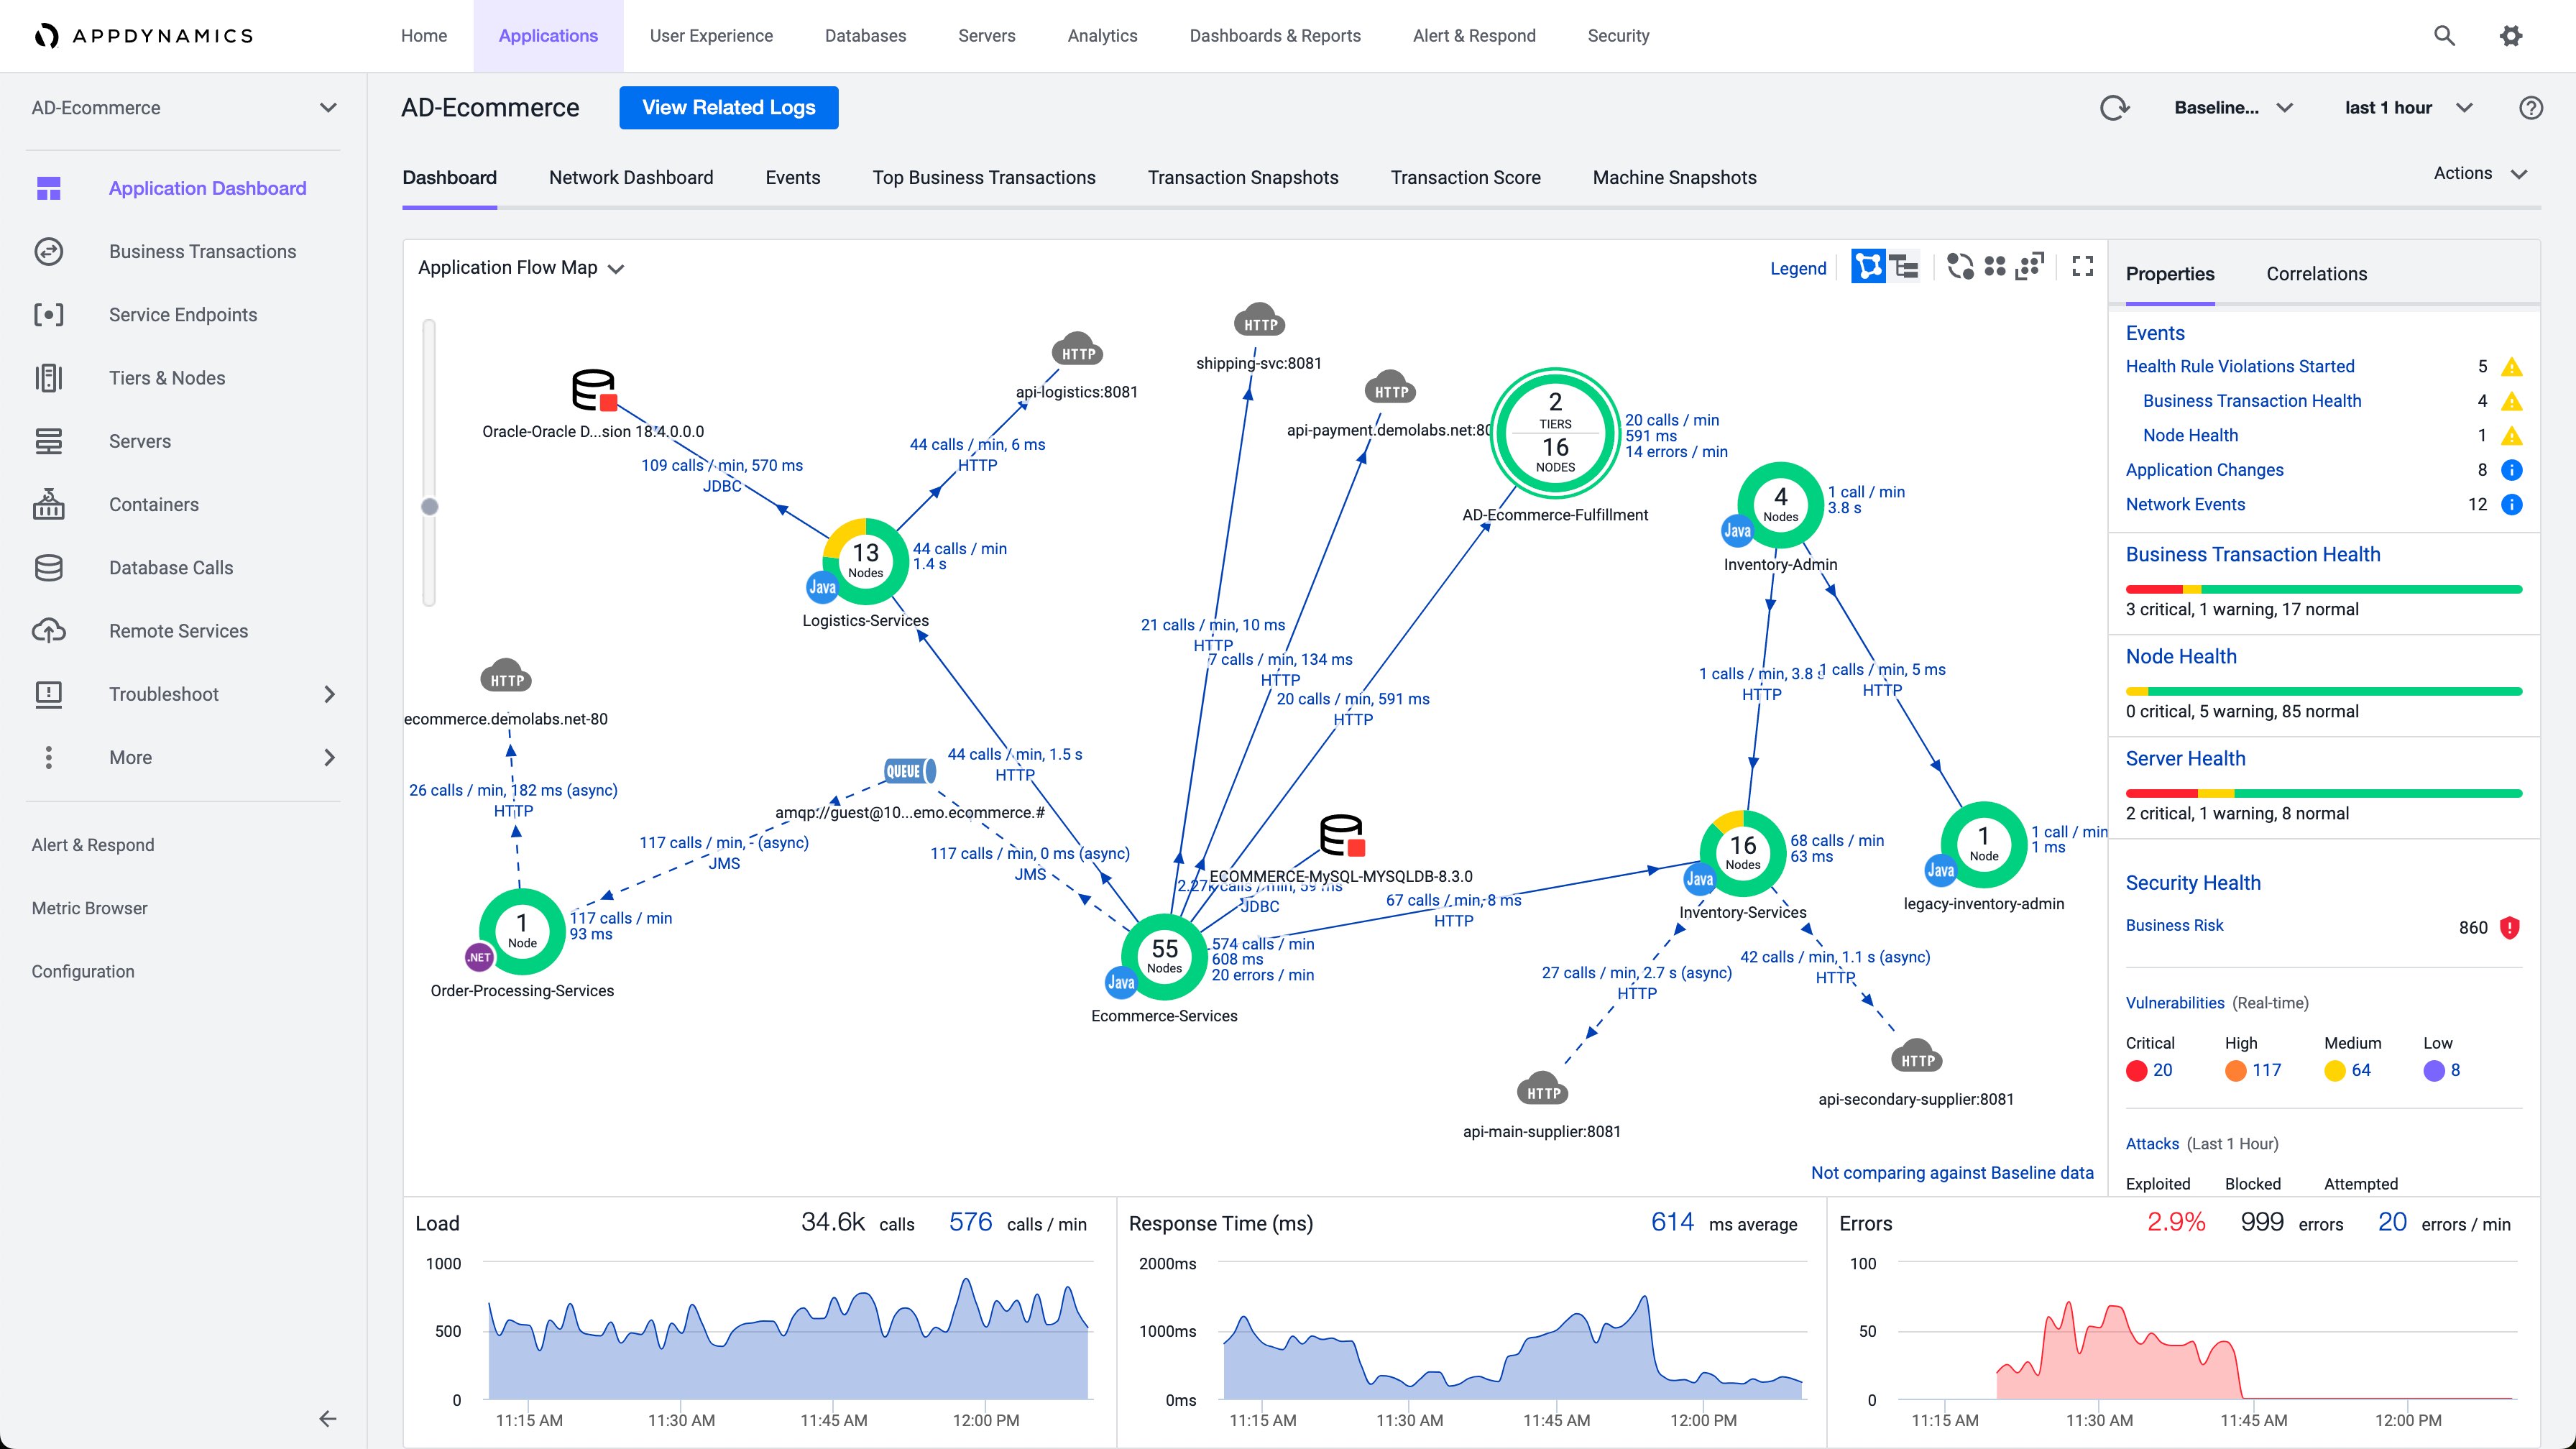Click the Business Risk shield icon

(2510, 927)
